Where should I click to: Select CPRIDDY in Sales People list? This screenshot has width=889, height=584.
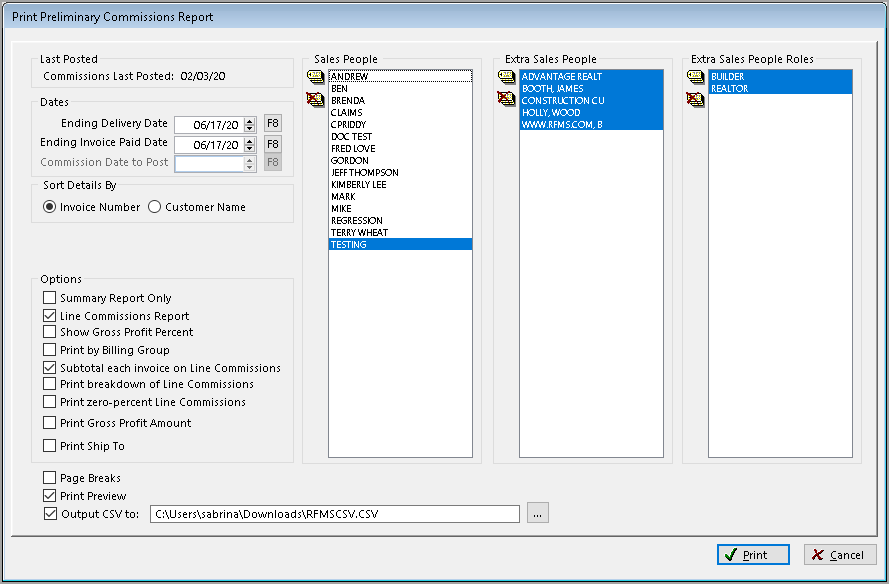400,124
